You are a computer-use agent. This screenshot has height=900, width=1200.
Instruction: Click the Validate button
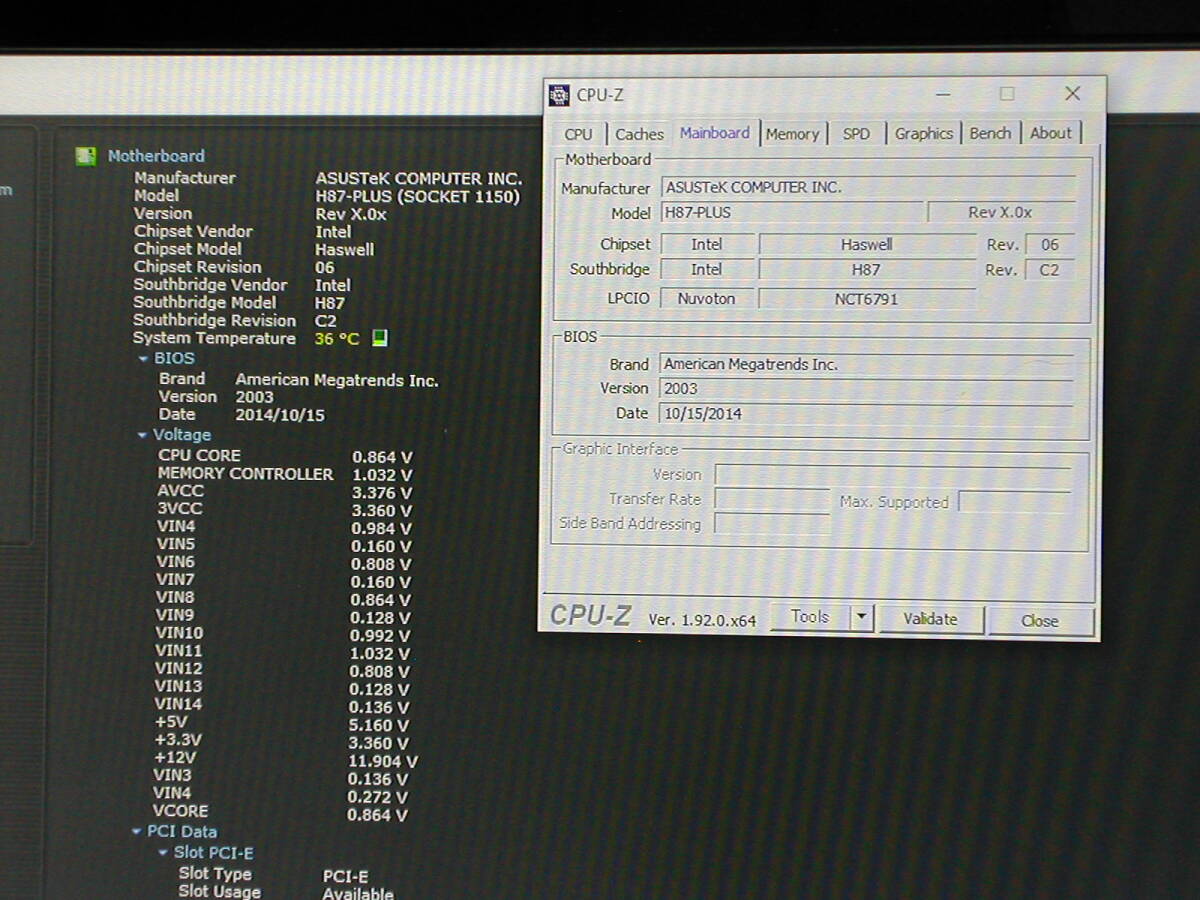pyautogui.click(x=930, y=619)
